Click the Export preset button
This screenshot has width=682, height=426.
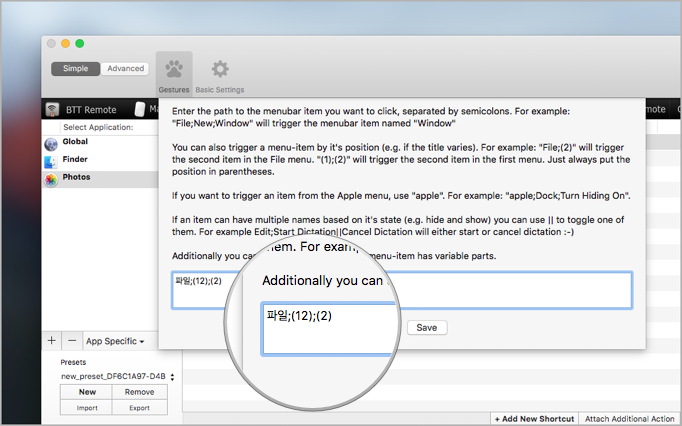pyautogui.click(x=139, y=408)
